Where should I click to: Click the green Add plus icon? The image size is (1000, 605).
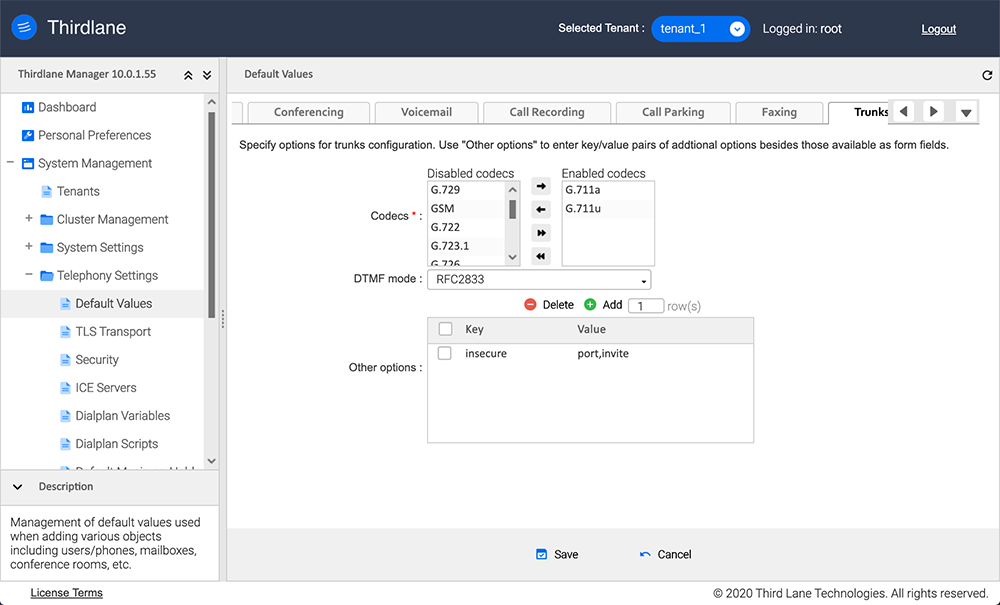point(590,305)
